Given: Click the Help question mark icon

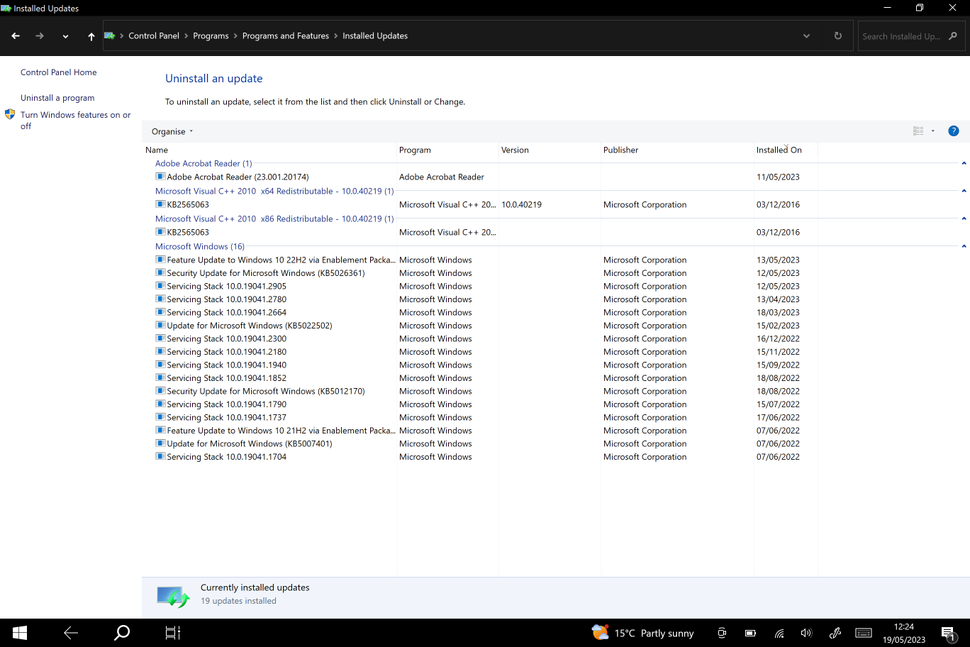Looking at the screenshot, I should (953, 130).
